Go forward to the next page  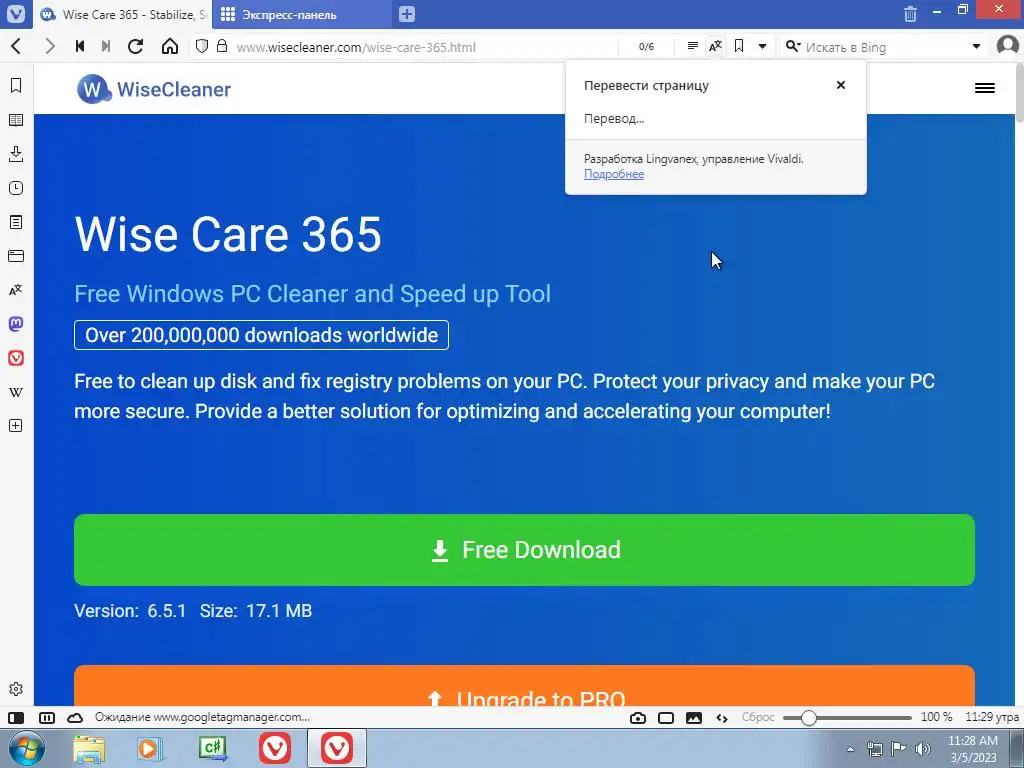(x=50, y=46)
